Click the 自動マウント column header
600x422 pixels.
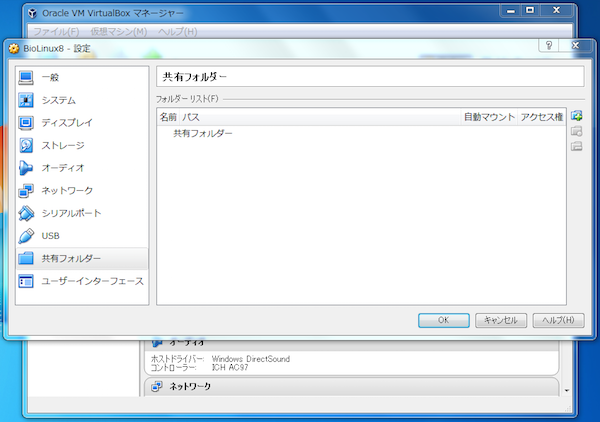(x=489, y=117)
